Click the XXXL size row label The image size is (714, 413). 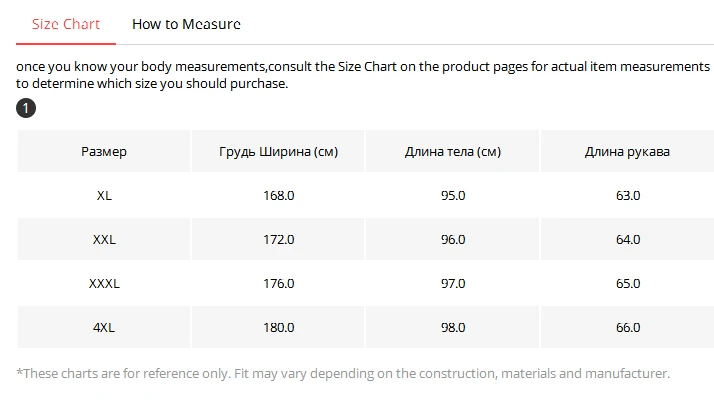(104, 283)
